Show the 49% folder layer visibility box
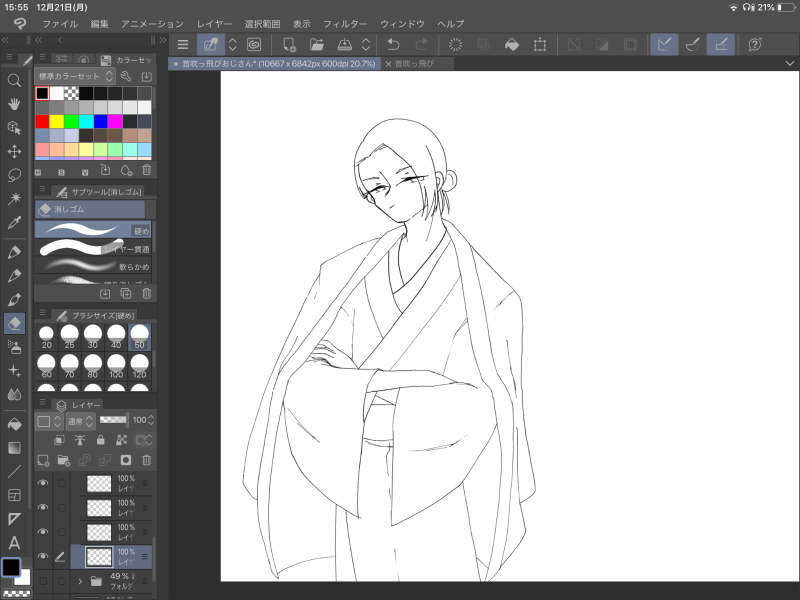 pos(43,581)
